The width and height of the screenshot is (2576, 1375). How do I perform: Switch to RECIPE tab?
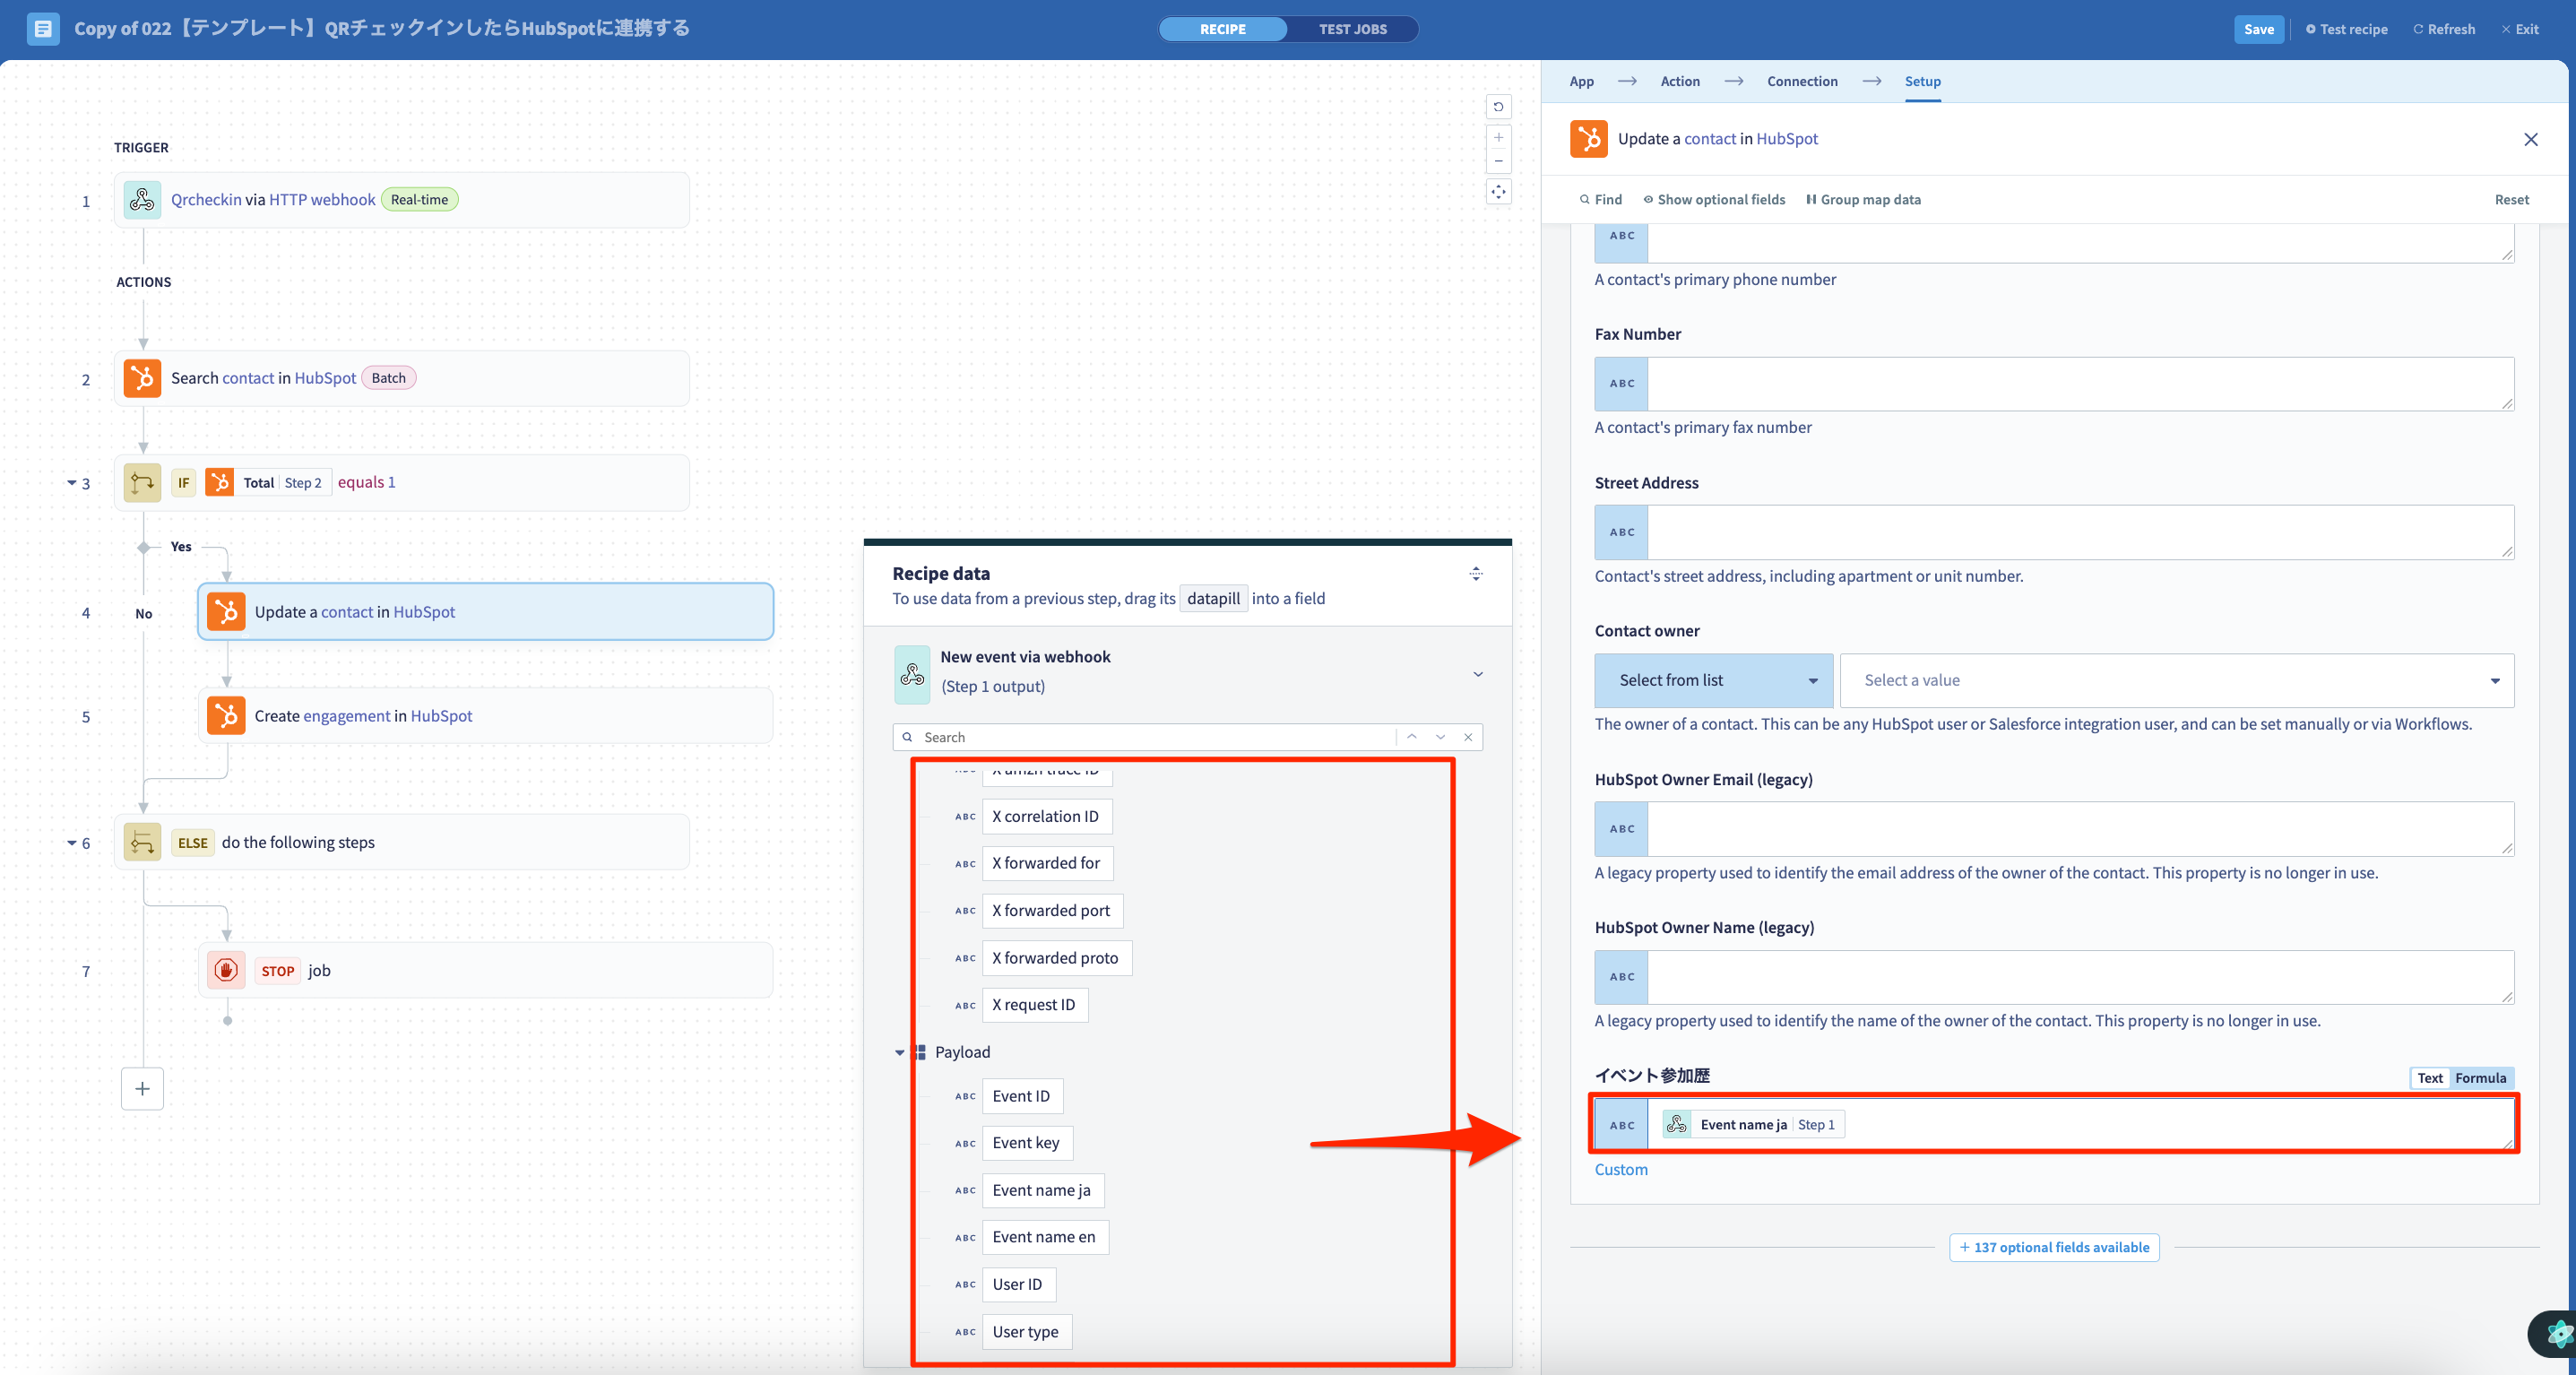[x=1222, y=29]
